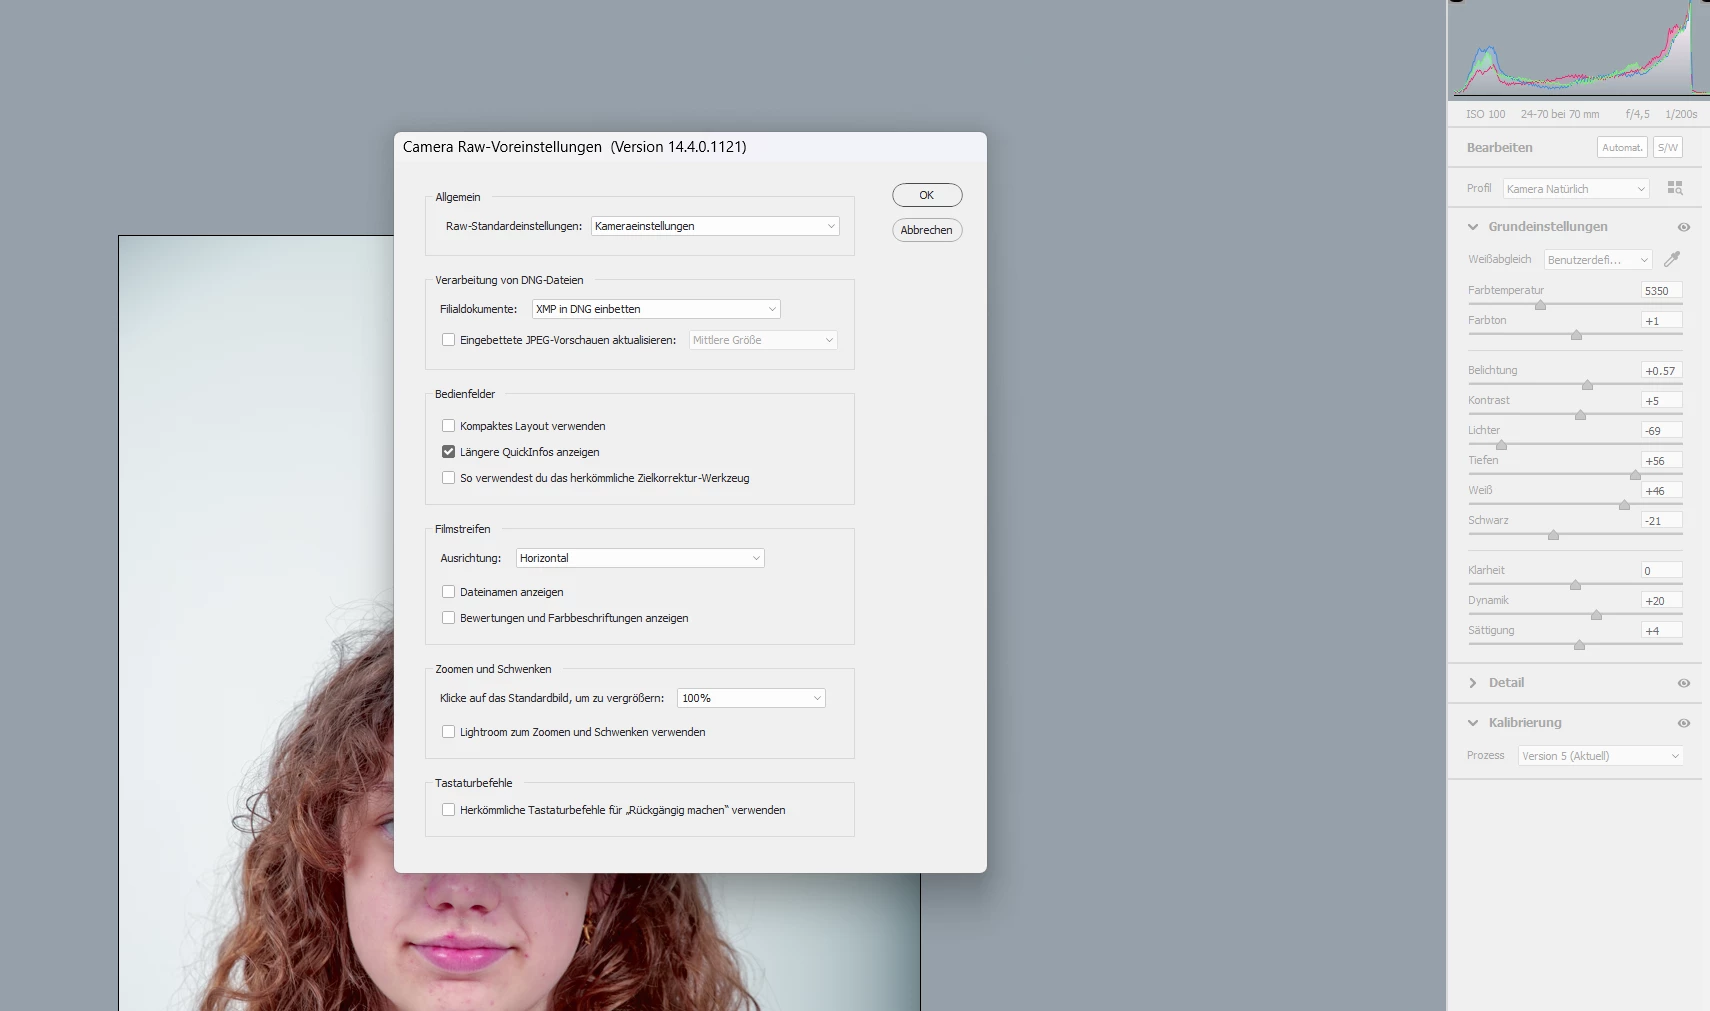Screen dimensions: 1710x1011
Task: Enable Lightroom zum Zoomen und Schwenken
Action: coord(448,732)
